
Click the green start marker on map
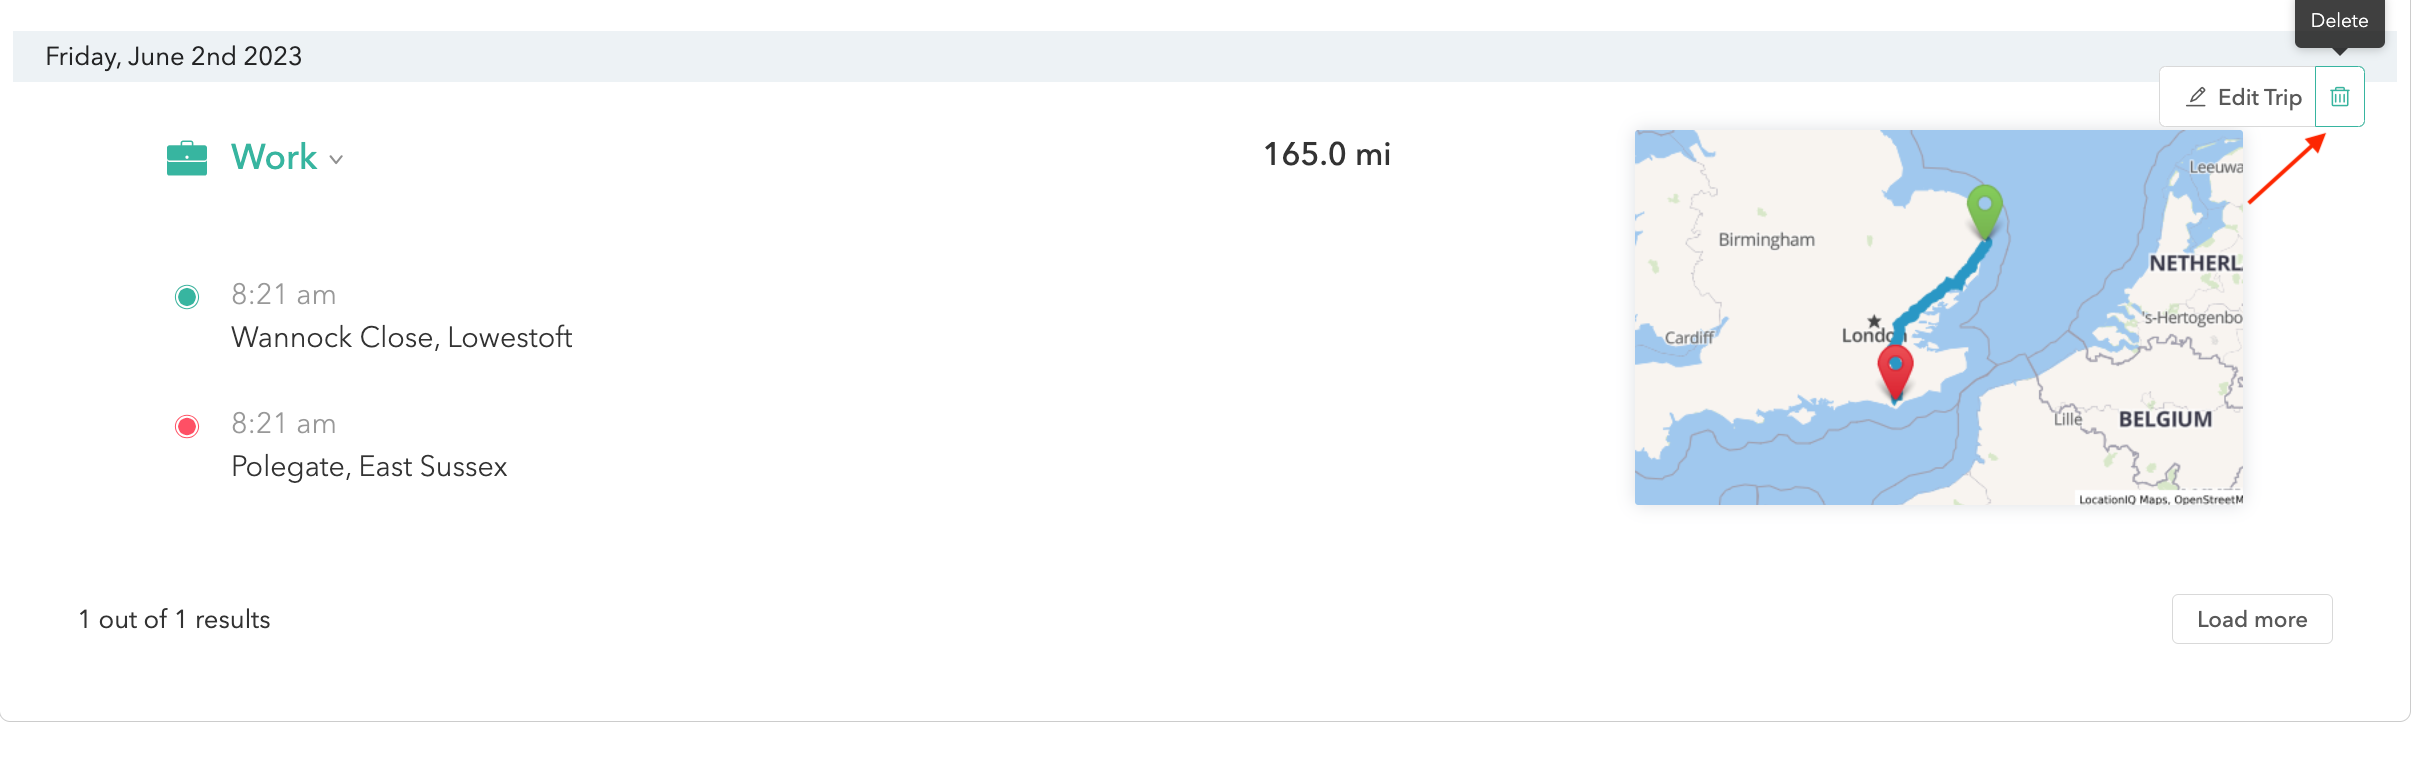(x=1984, y=211)
